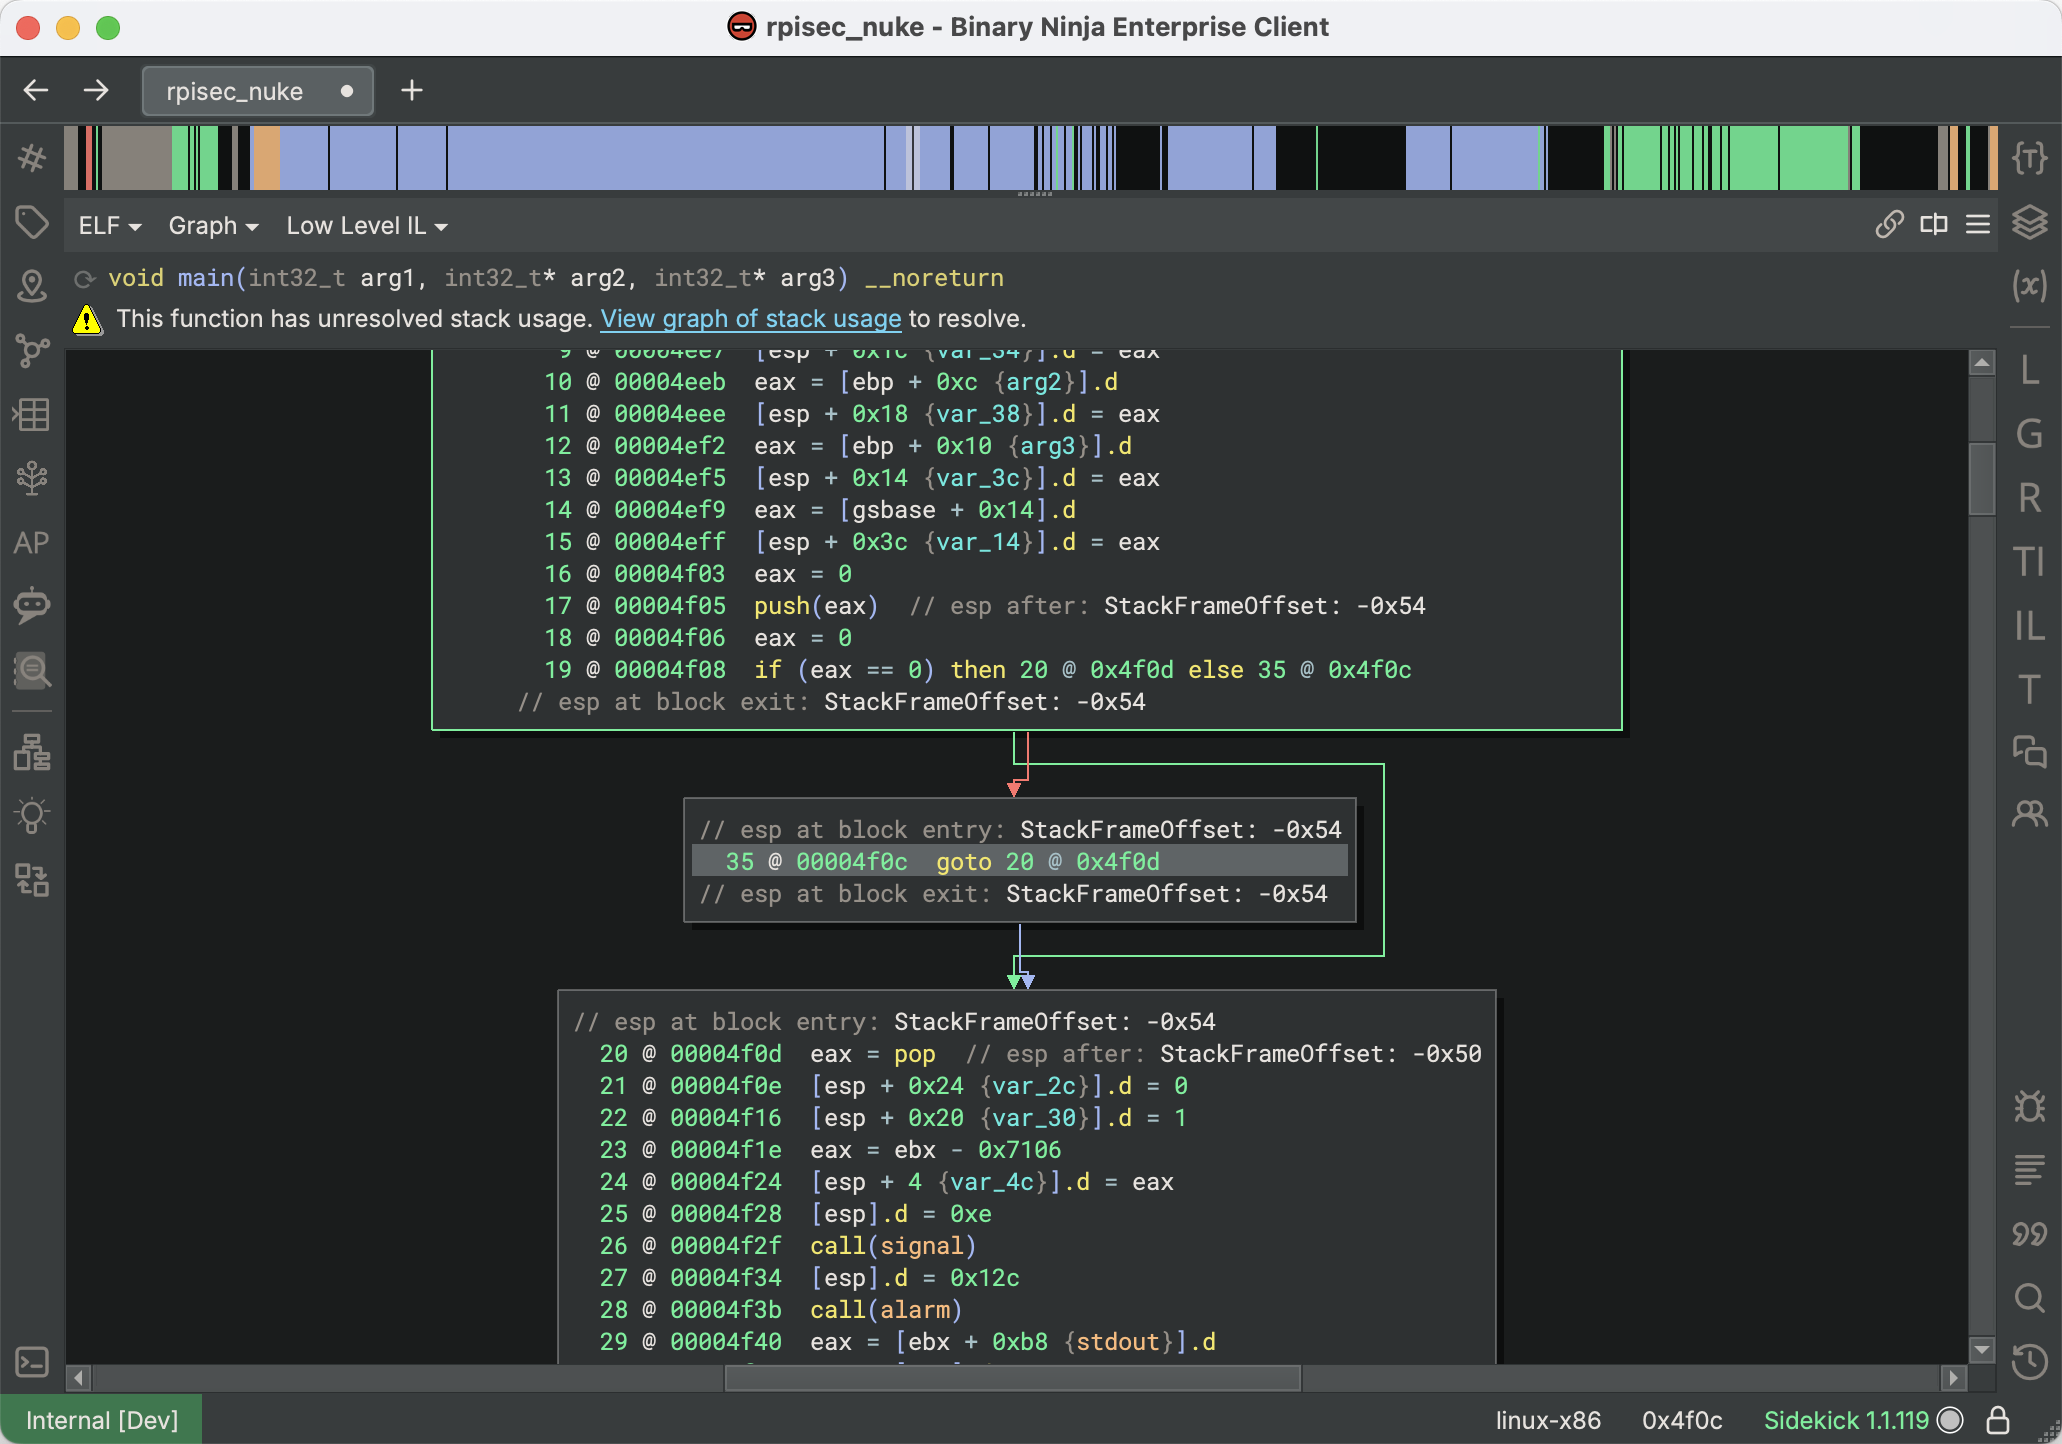Open the cross references branch icon
Image resolution: width=2062 pixels, height=1444 pixels.
tap(32, 350)
